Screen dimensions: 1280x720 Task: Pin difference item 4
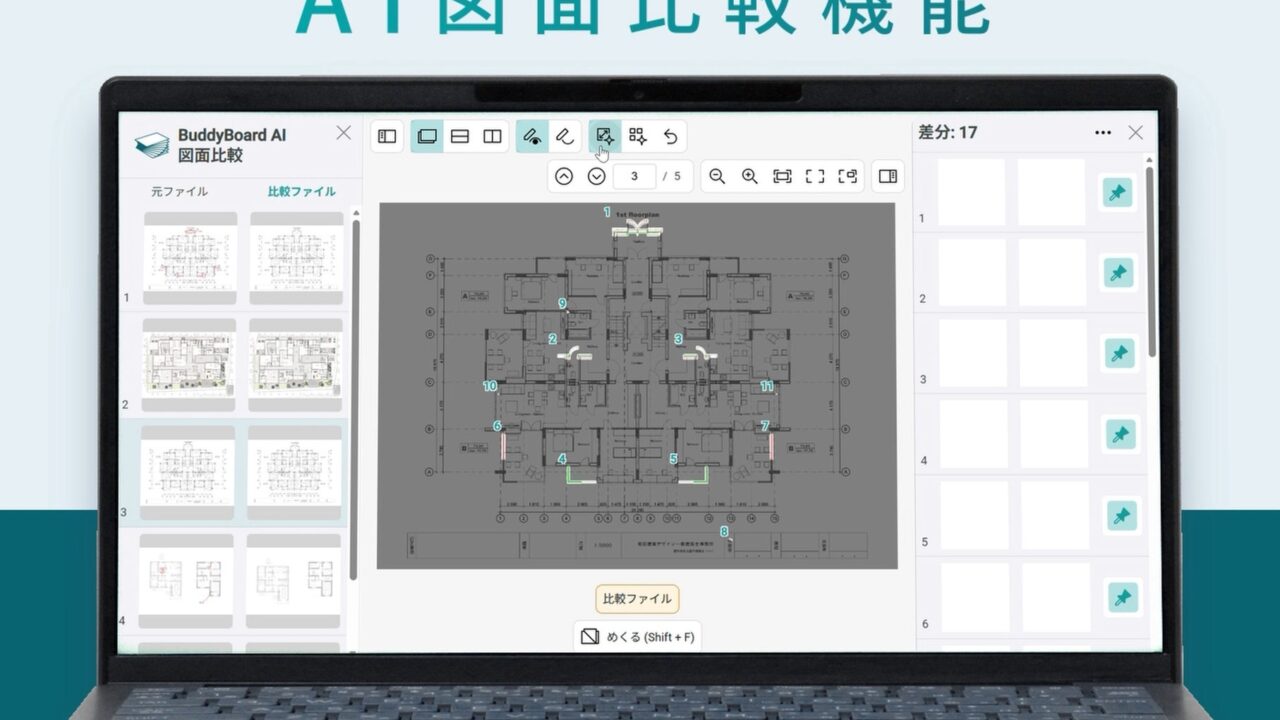point(1121,434)
